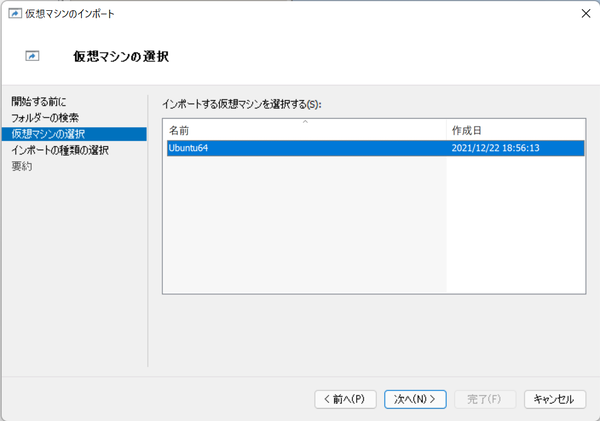The width and height of the screenshot is (600, 421).
Task: Sort list by 名前 column header
Action: [305, 130]
